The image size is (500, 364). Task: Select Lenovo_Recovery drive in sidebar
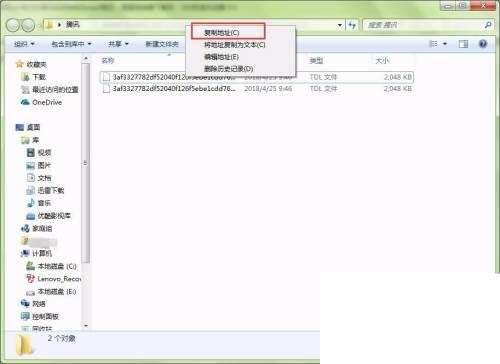pos(54,279)
